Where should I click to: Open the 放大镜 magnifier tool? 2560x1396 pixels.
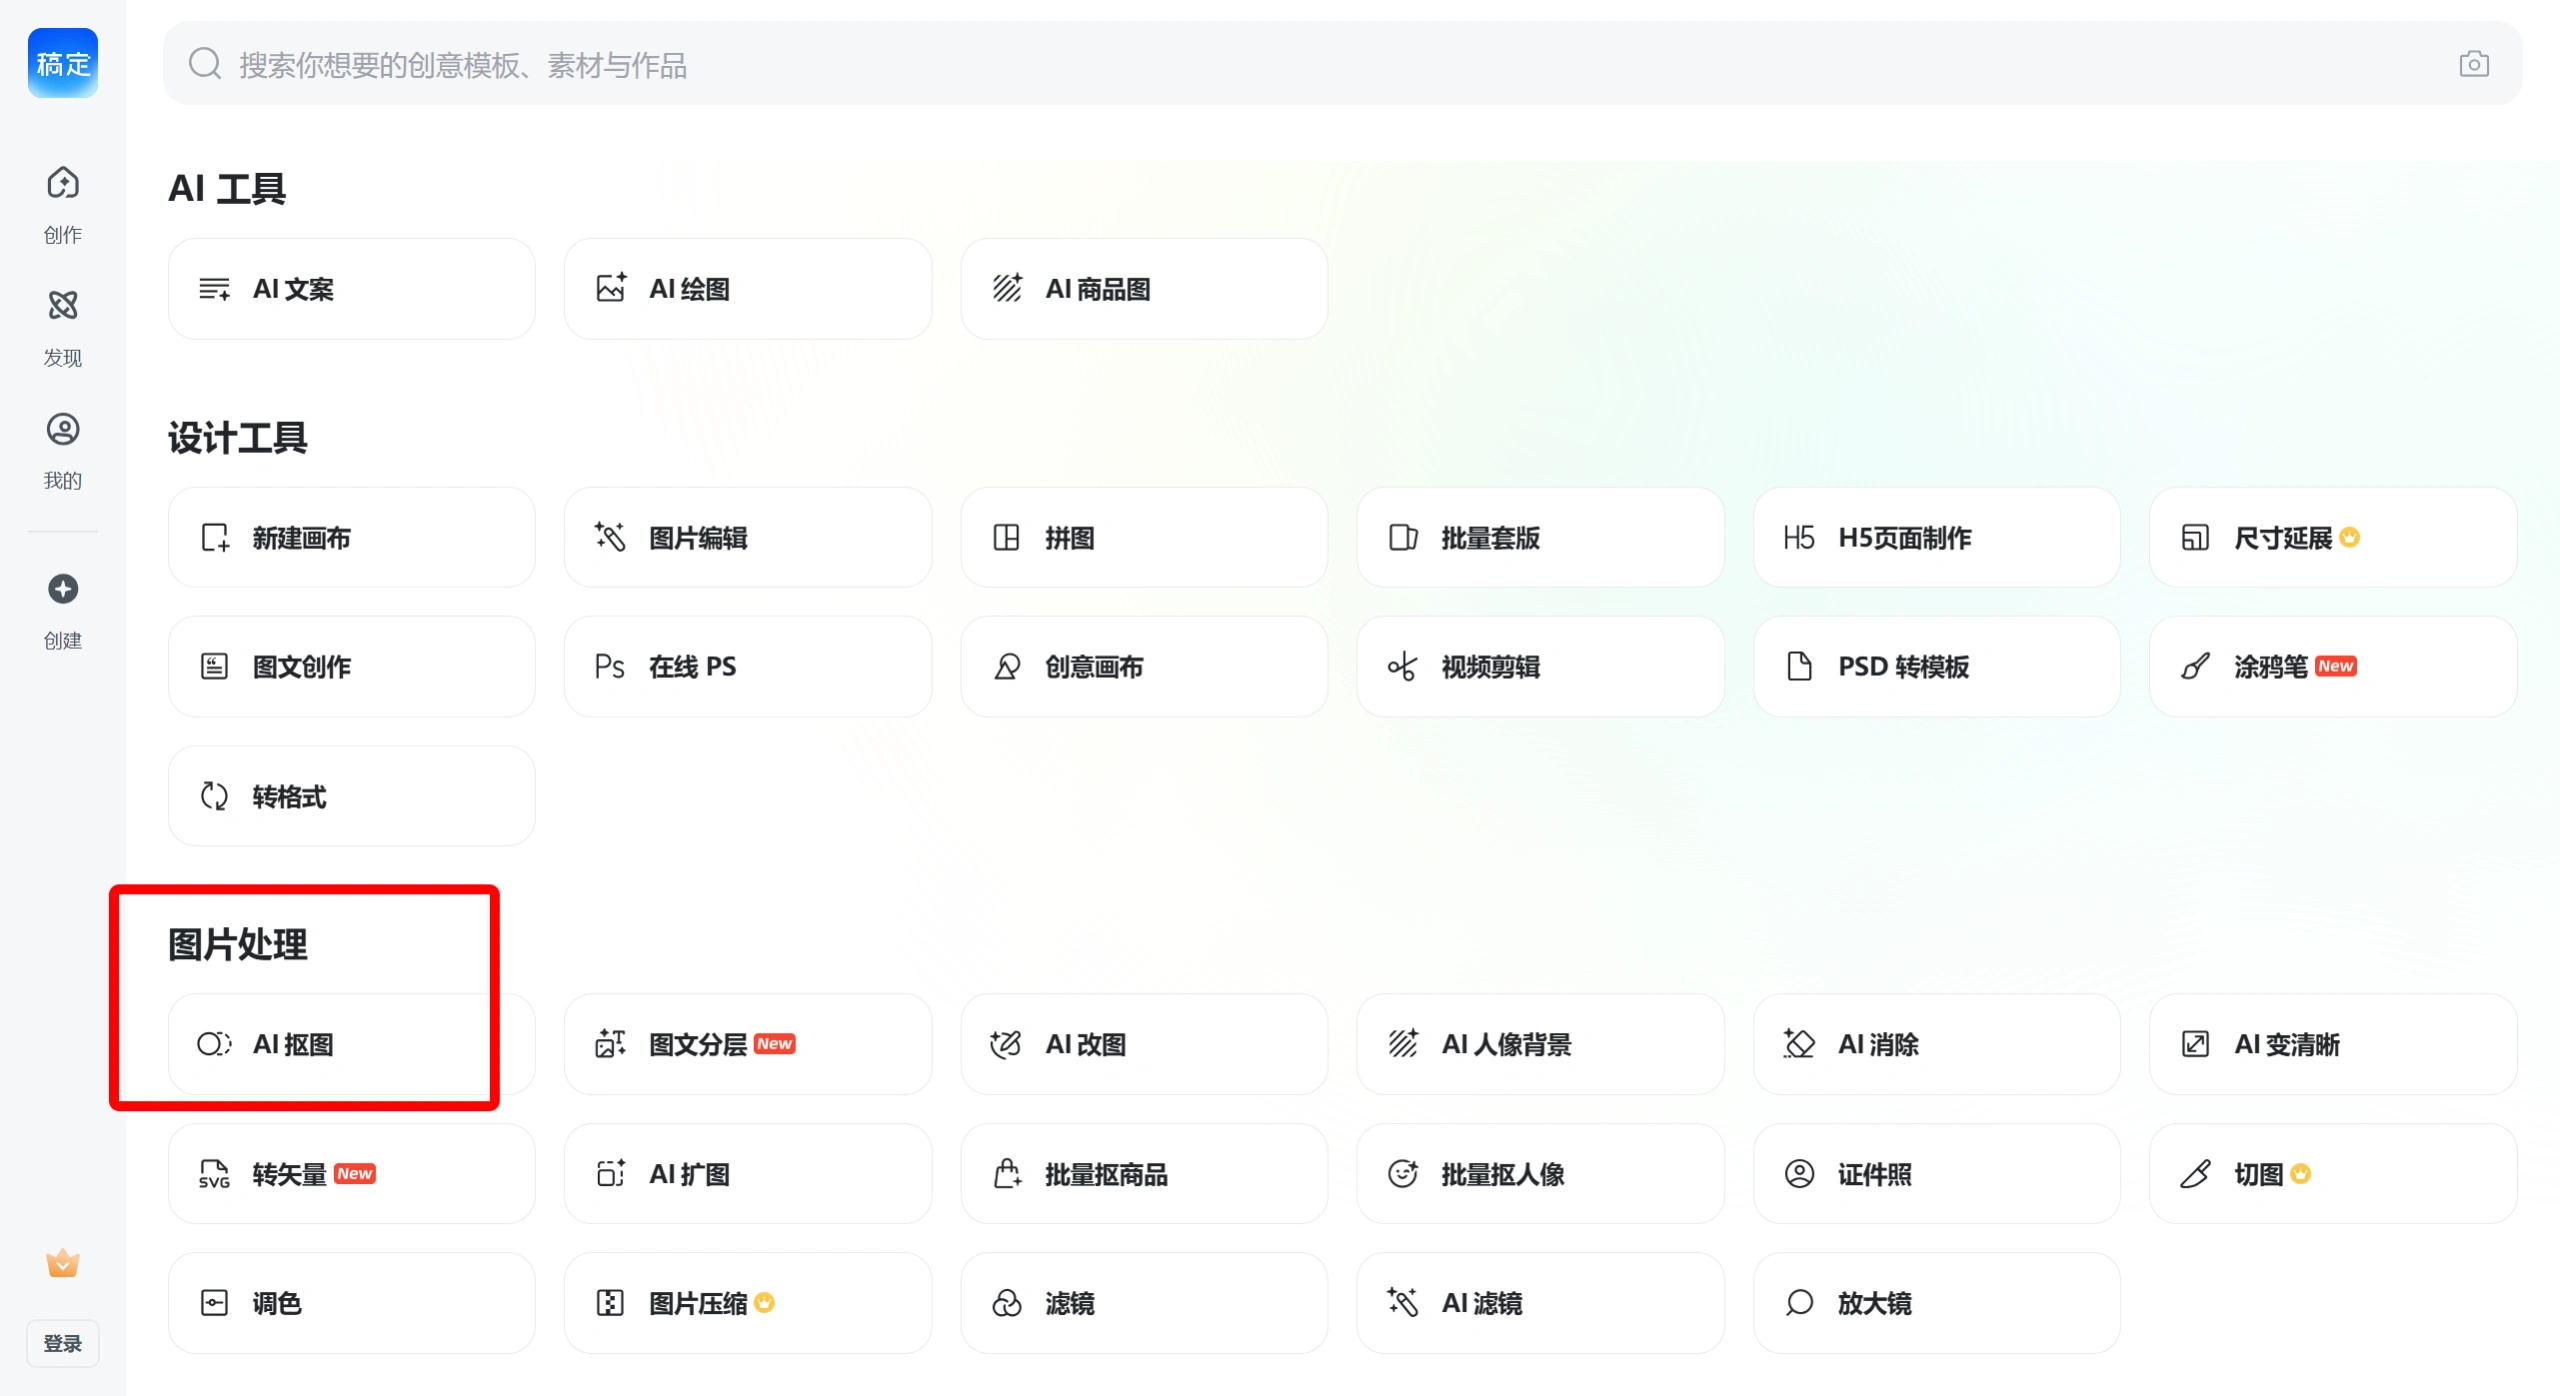(x=1937, y=1304)
